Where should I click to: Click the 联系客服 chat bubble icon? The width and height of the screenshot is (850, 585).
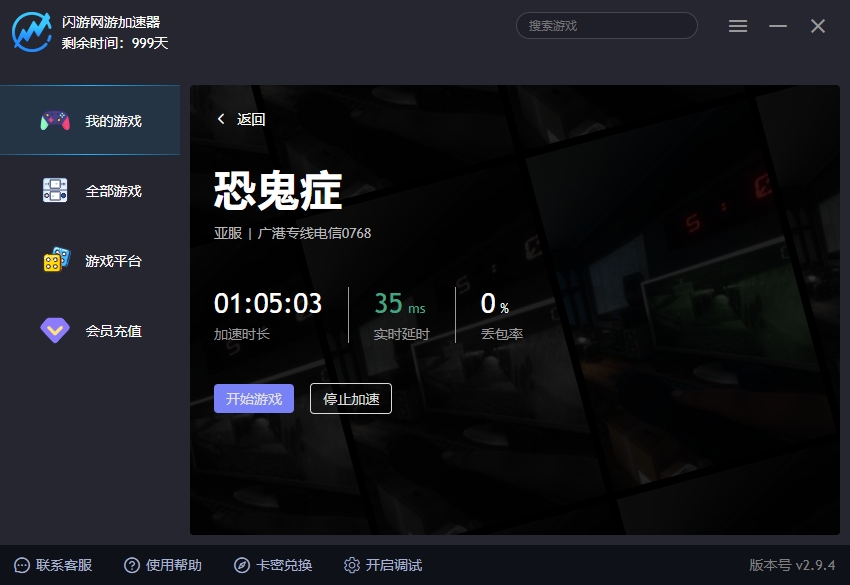[x=22, y=565]
